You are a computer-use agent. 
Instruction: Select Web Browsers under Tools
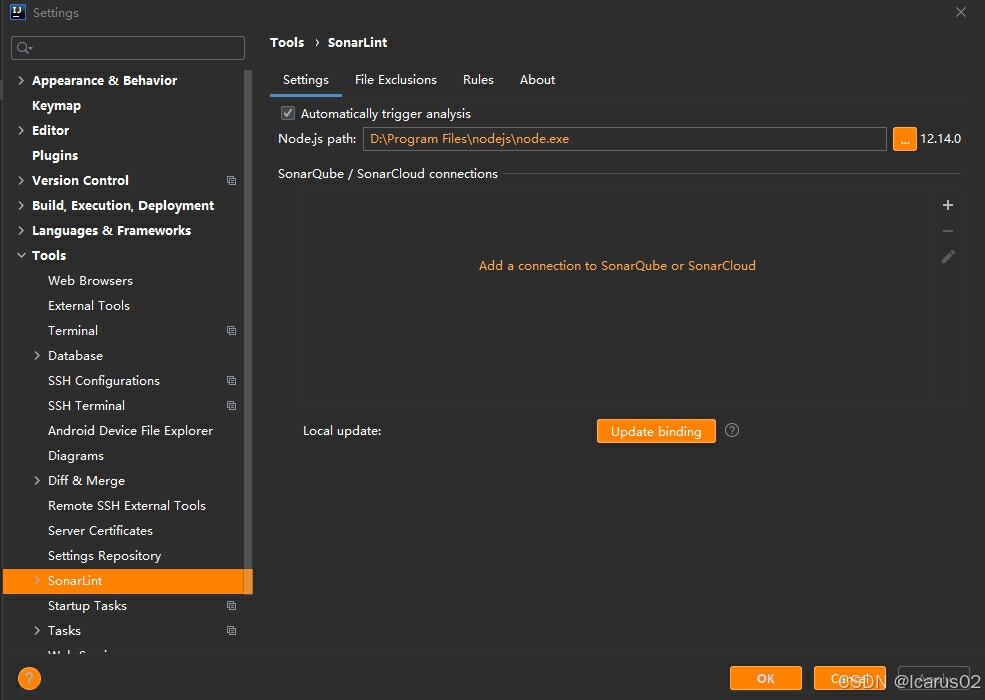pos(90,281)
